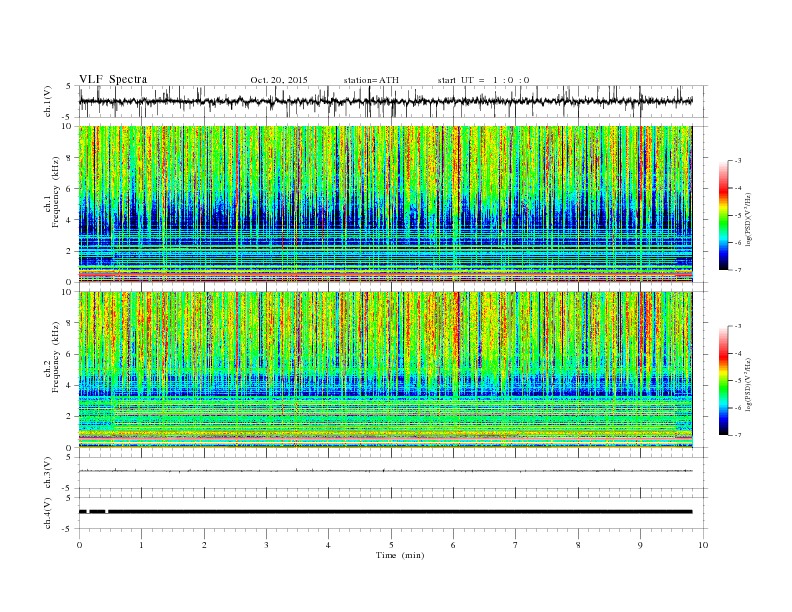Click the ch.1 spectrogram image
This screenshot has width=792, height=612.
pyautogui.click(x=385, y=204)
